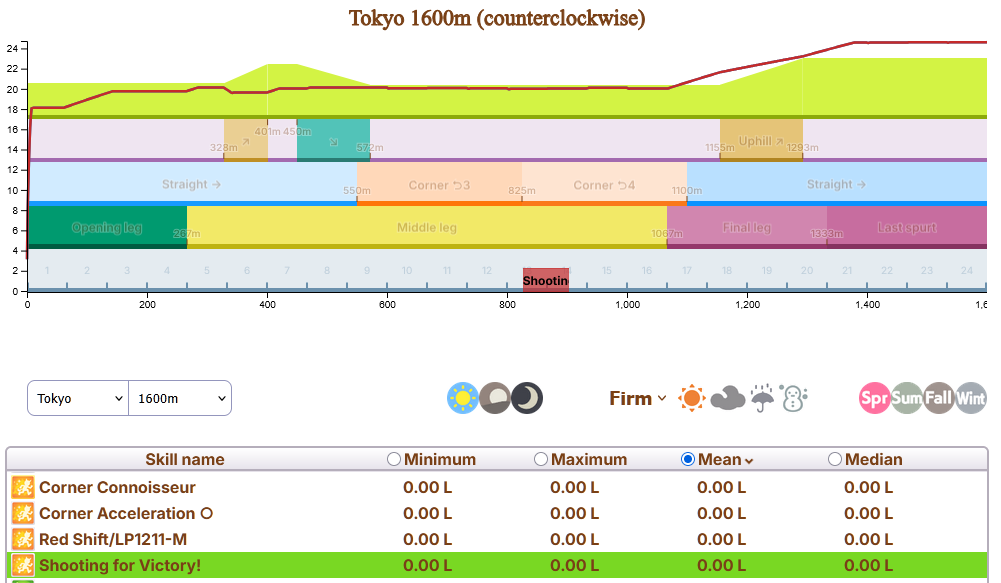1001x583 pixels.
Task: Click teal downhill slope segment
Action: 333,140
